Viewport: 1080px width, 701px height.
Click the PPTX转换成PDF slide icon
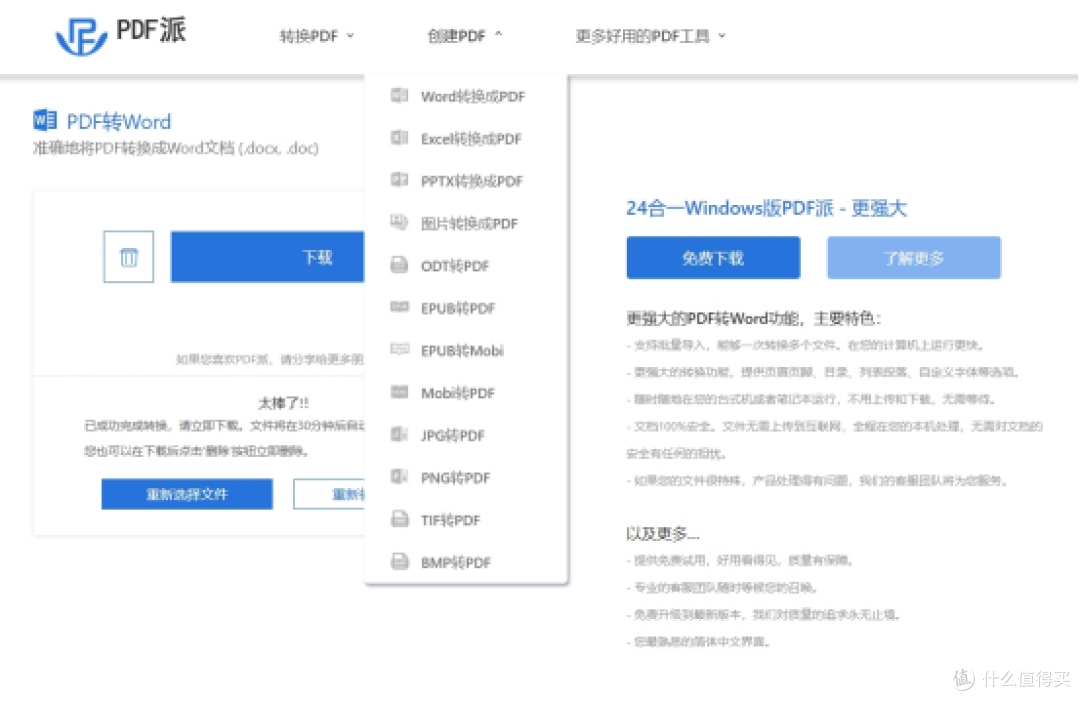point(399,180)
